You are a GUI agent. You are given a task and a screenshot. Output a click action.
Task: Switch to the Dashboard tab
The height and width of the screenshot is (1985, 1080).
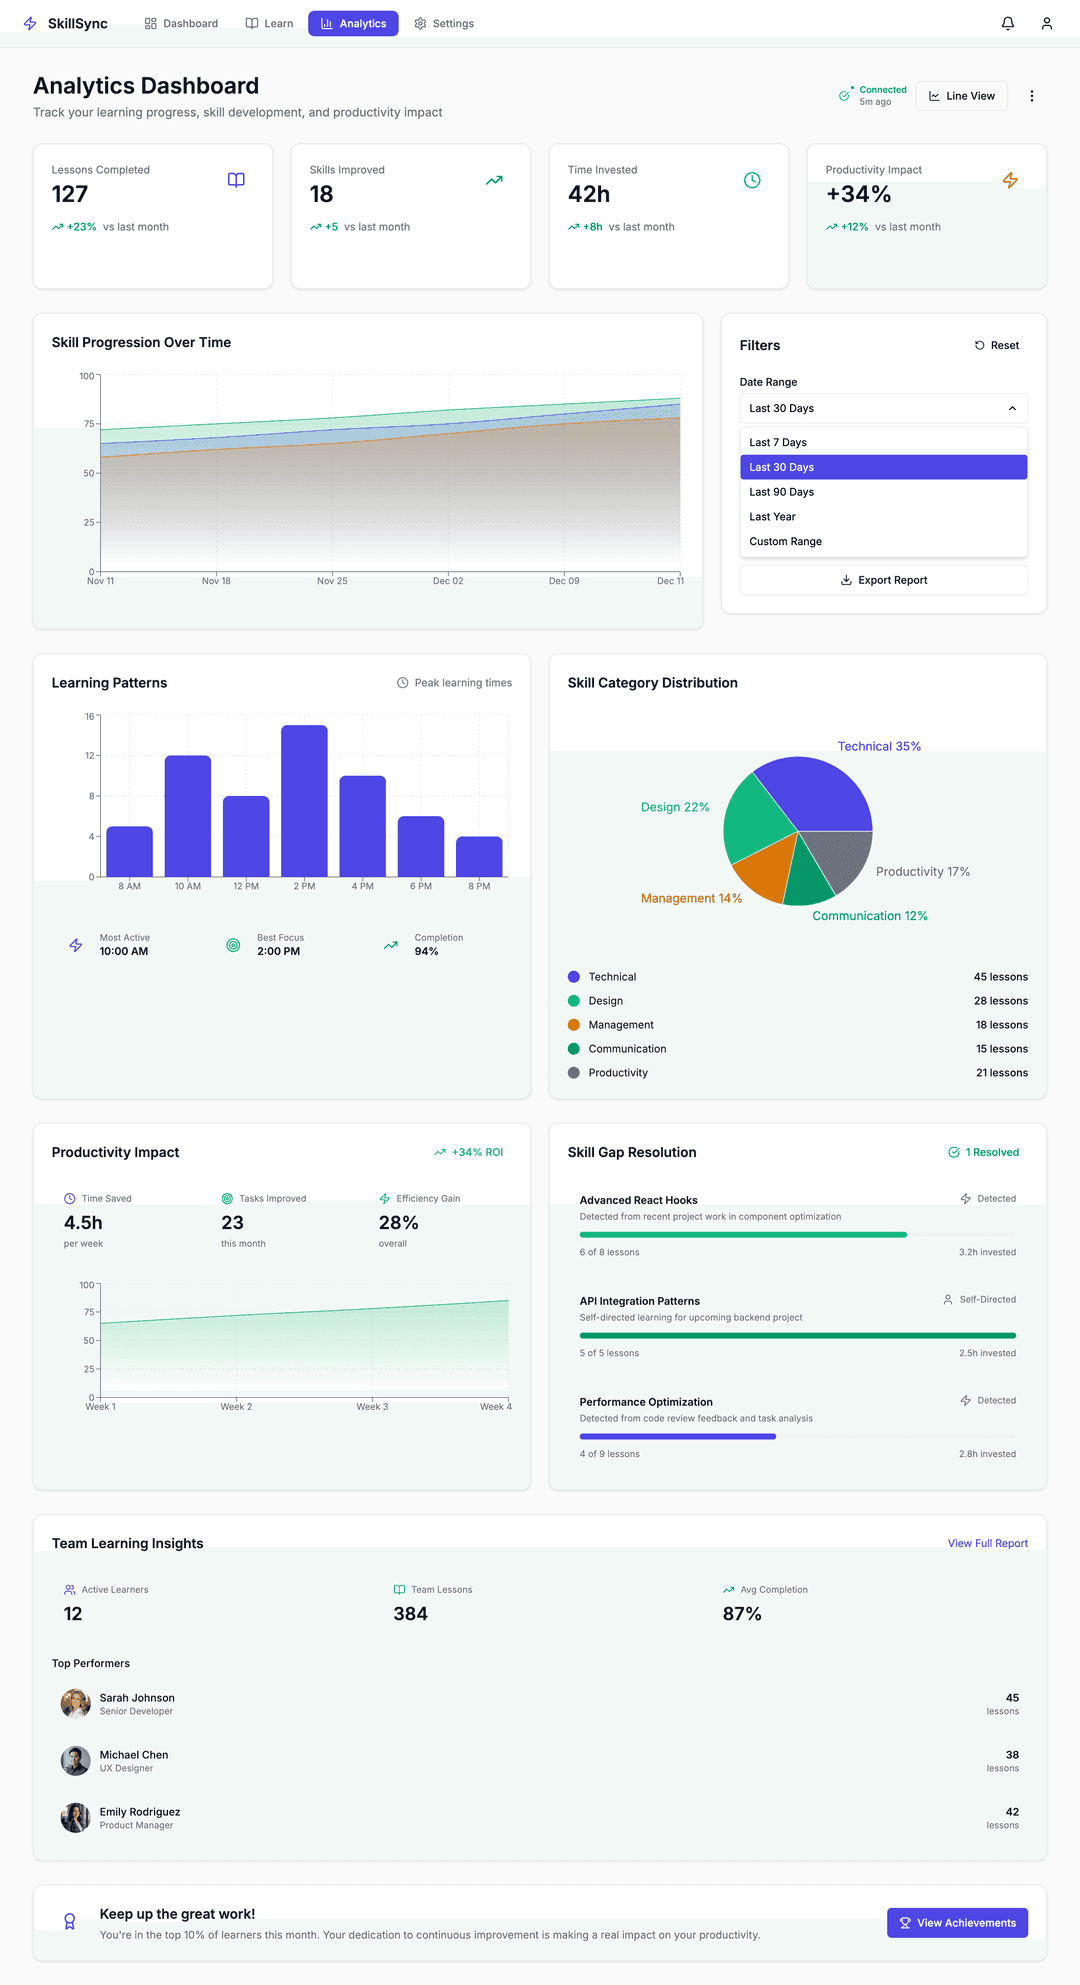tap(181, 23)
